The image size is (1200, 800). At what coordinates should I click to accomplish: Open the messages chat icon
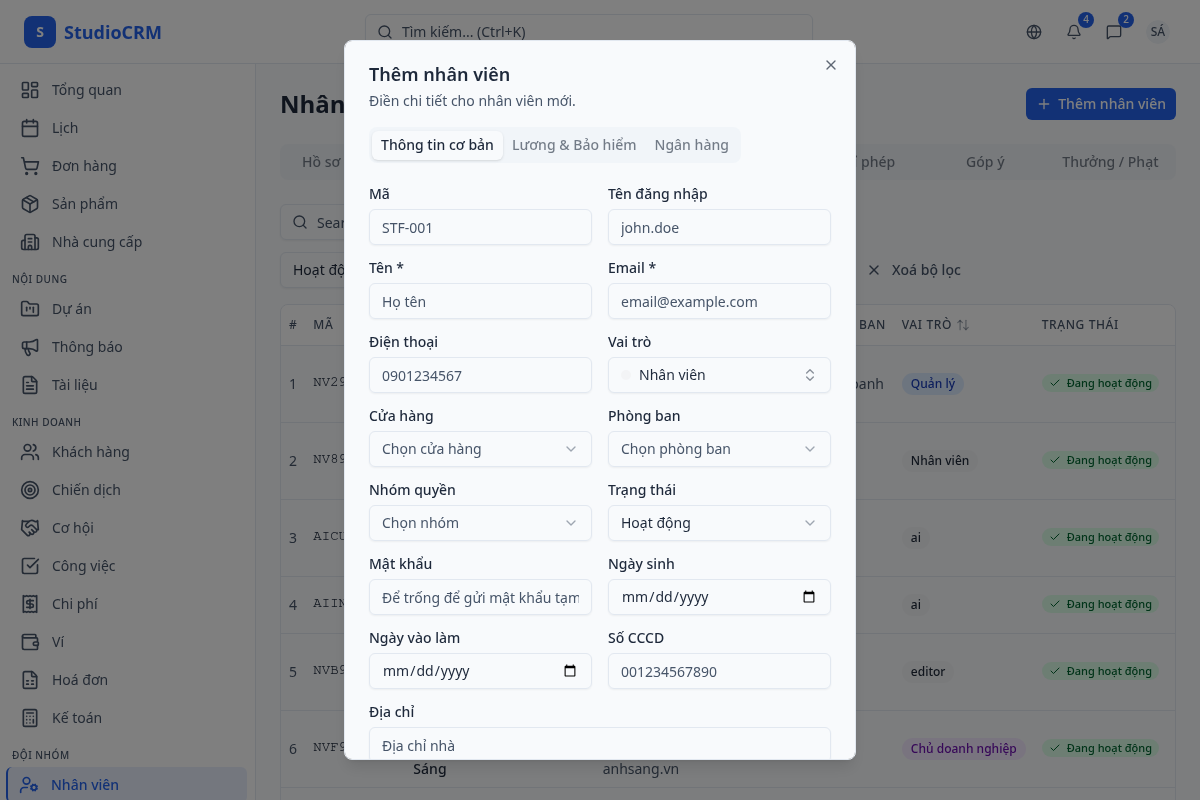click(1114, 32)
